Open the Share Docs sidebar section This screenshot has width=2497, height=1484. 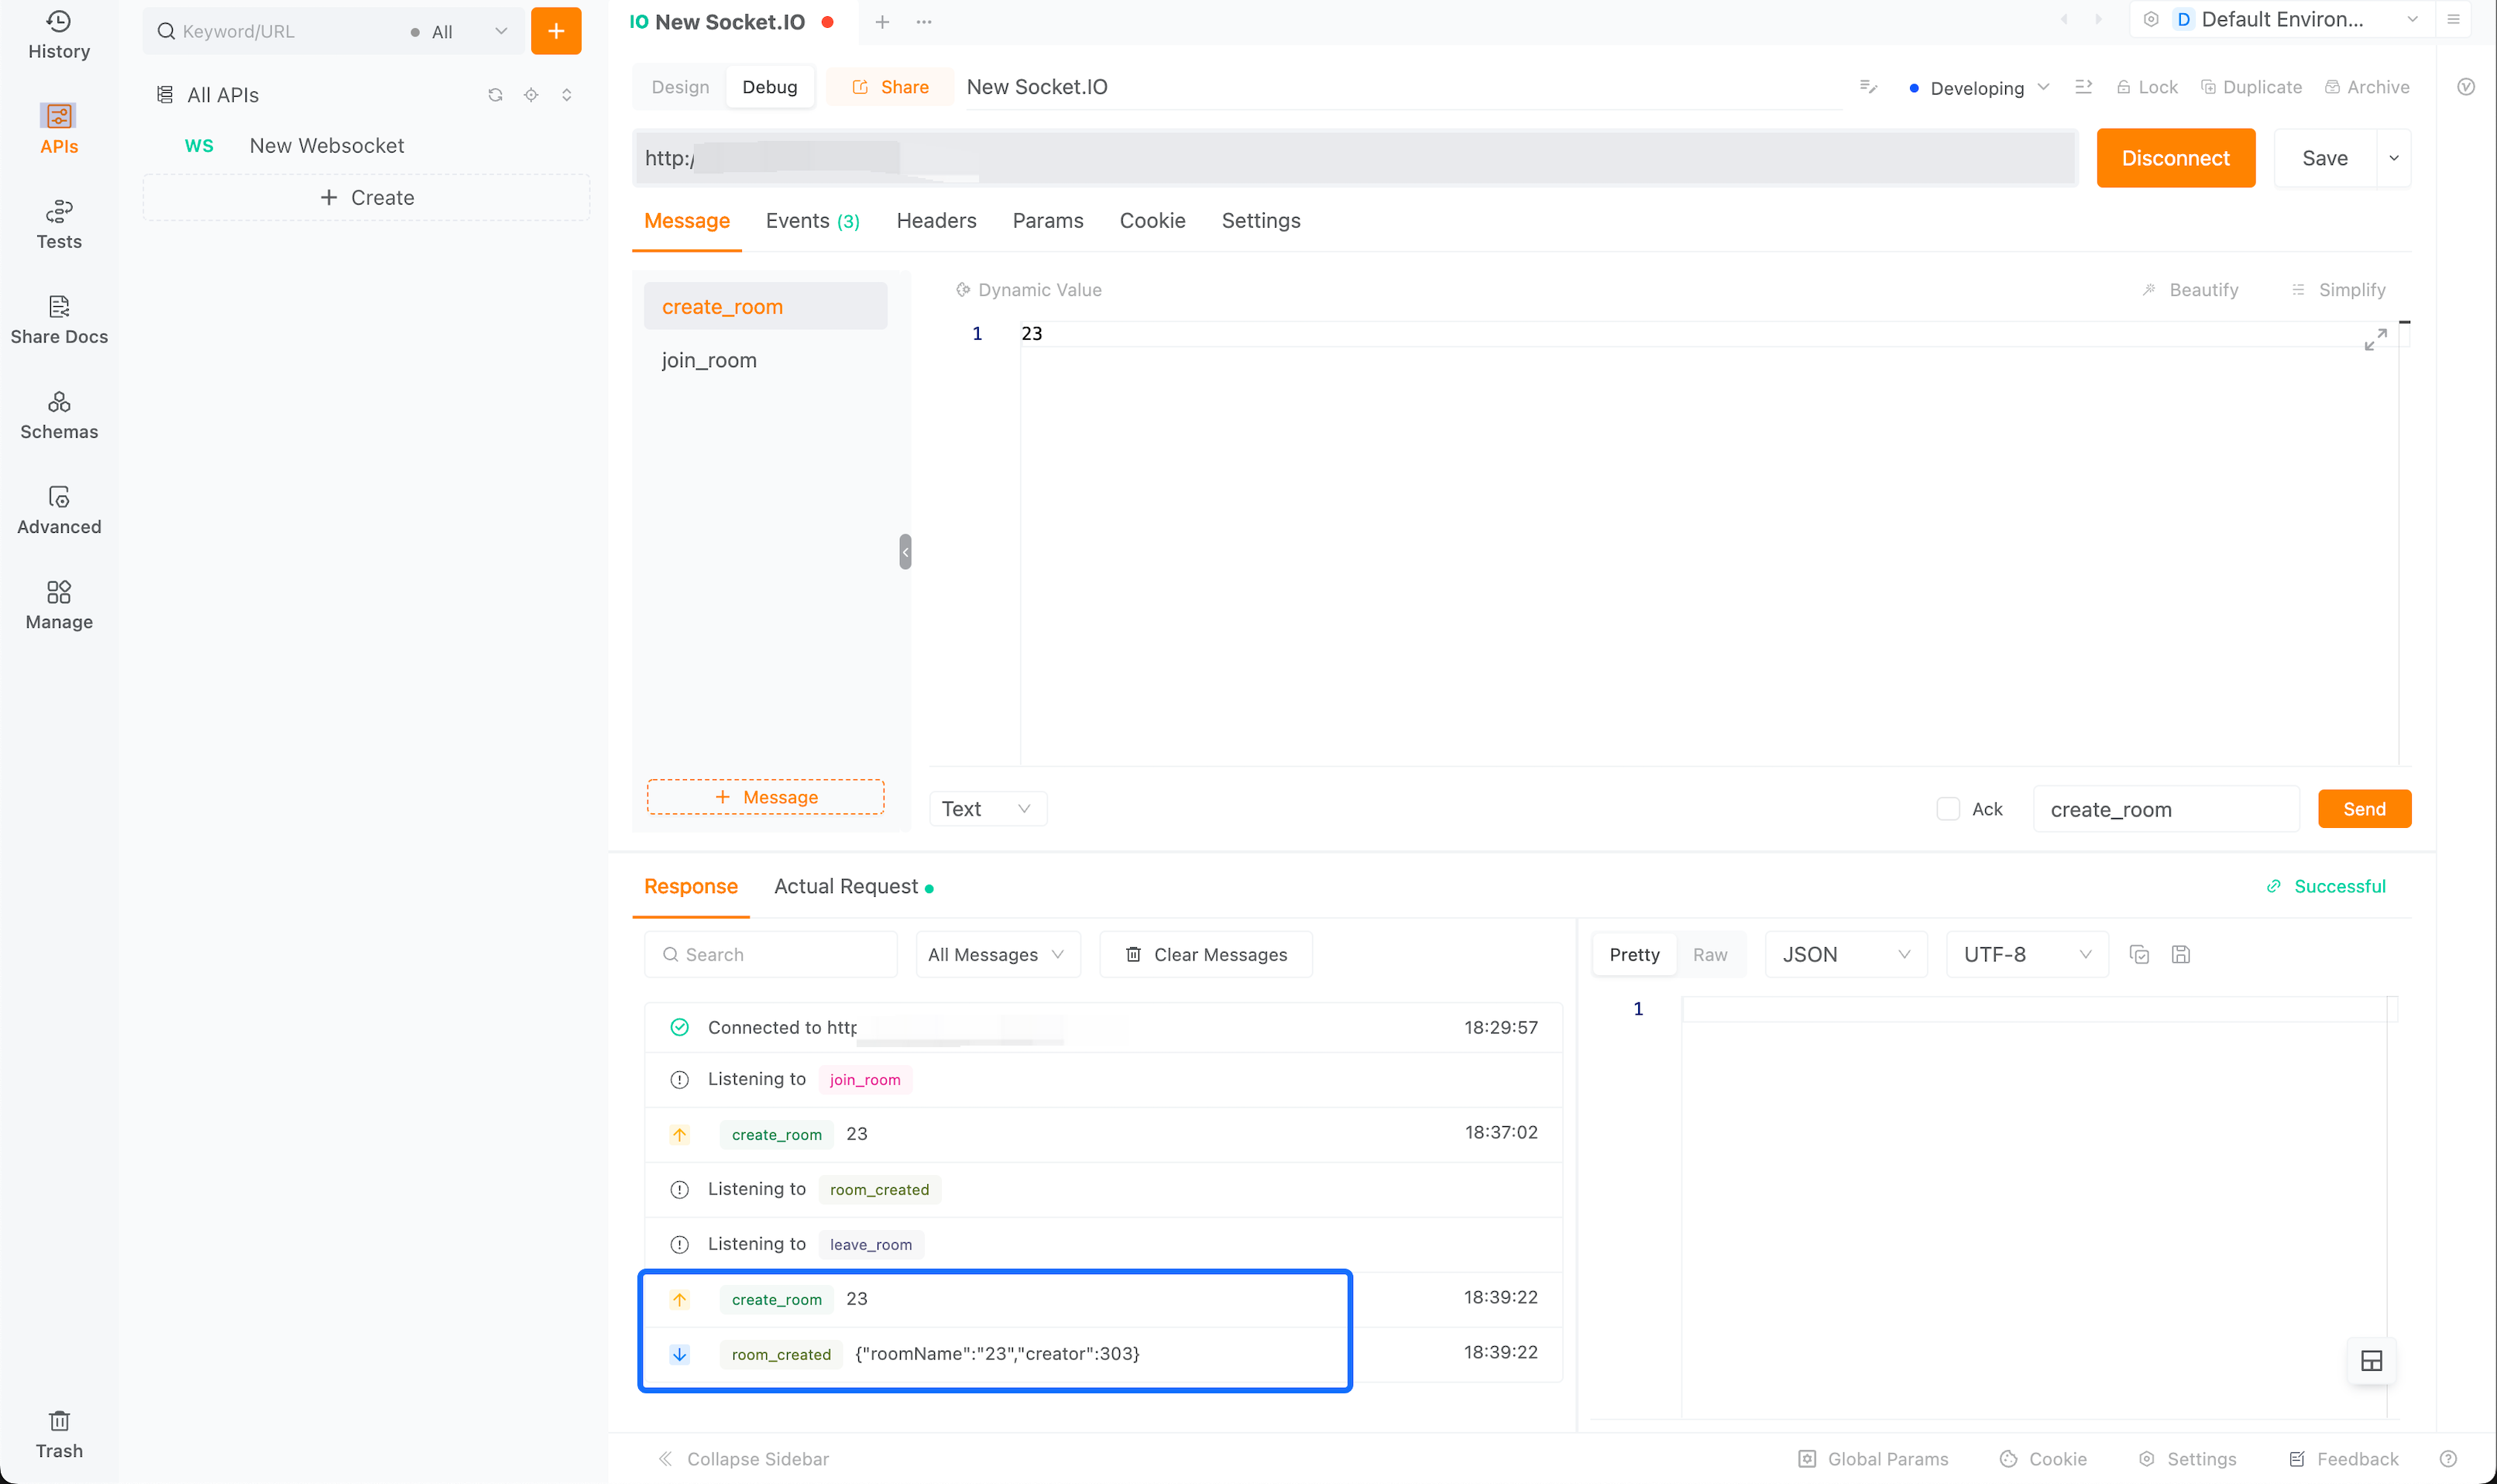pos(59,320)
